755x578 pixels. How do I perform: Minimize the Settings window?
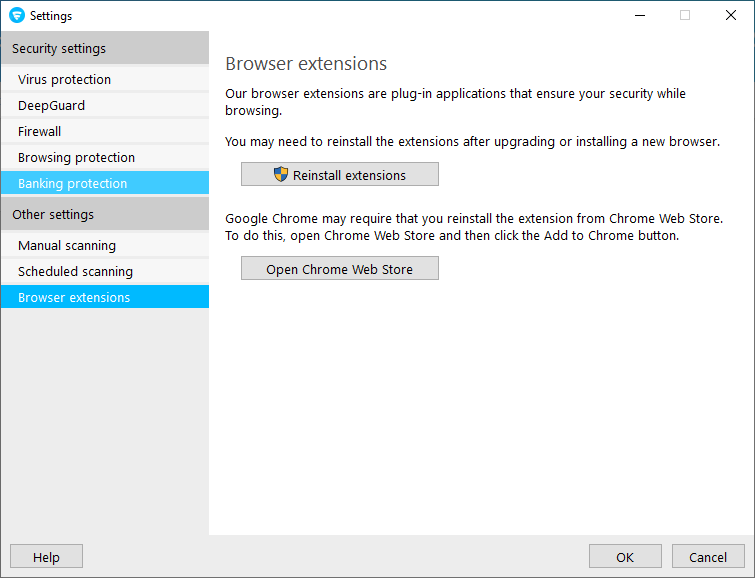(x=640, y=15)
